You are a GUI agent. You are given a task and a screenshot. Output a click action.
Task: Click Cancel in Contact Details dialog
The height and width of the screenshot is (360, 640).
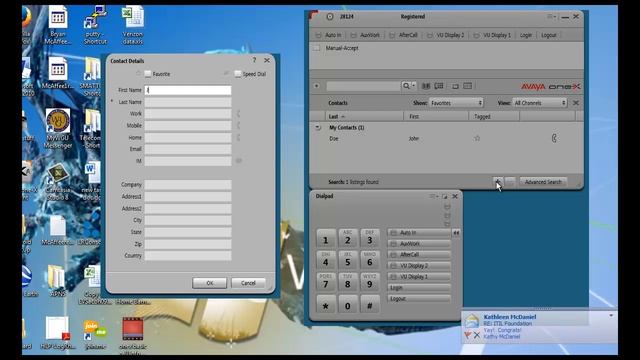[248, 283]
